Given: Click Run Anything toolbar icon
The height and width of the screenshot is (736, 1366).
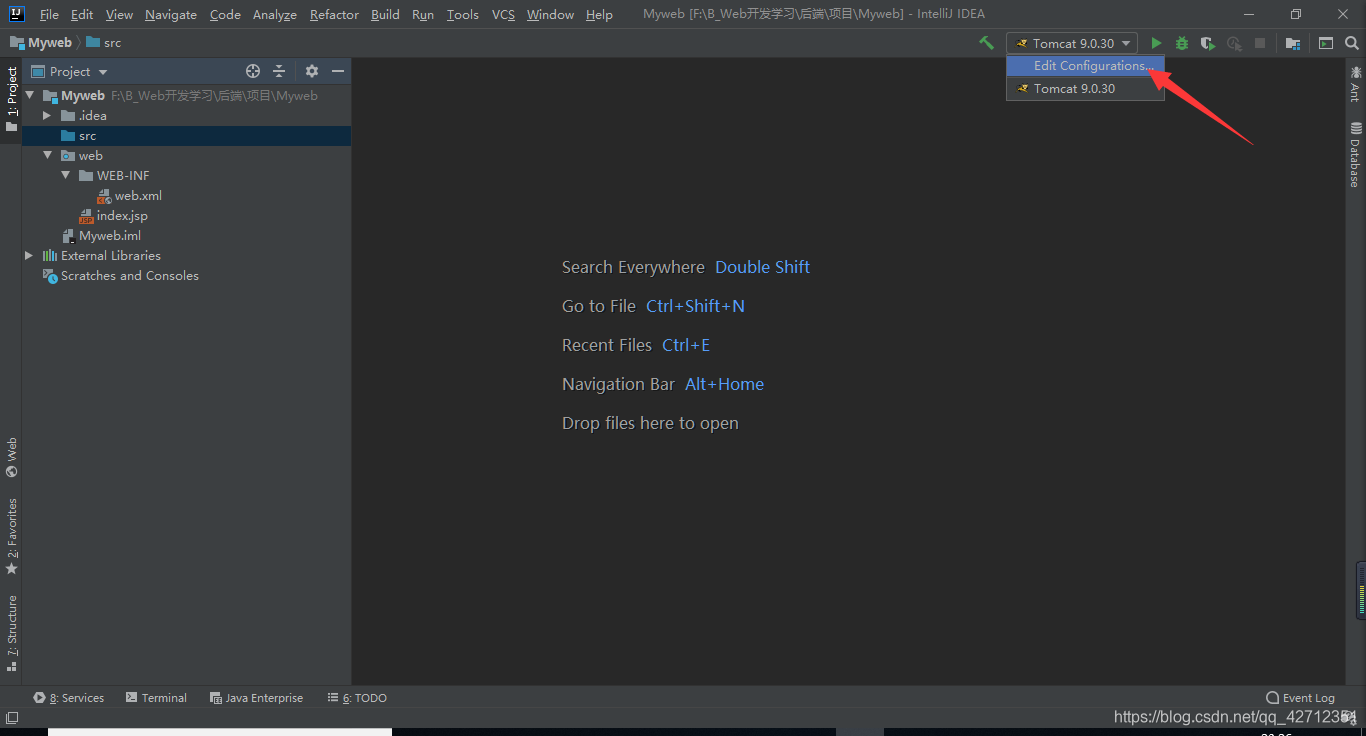Looking at the screenshot, I should pyautogui.click(x=1326, y=43).
